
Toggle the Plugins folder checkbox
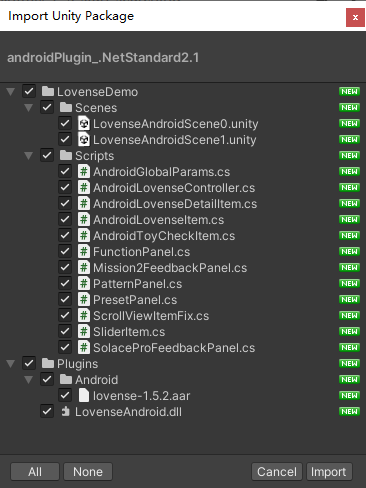(29, 364)
